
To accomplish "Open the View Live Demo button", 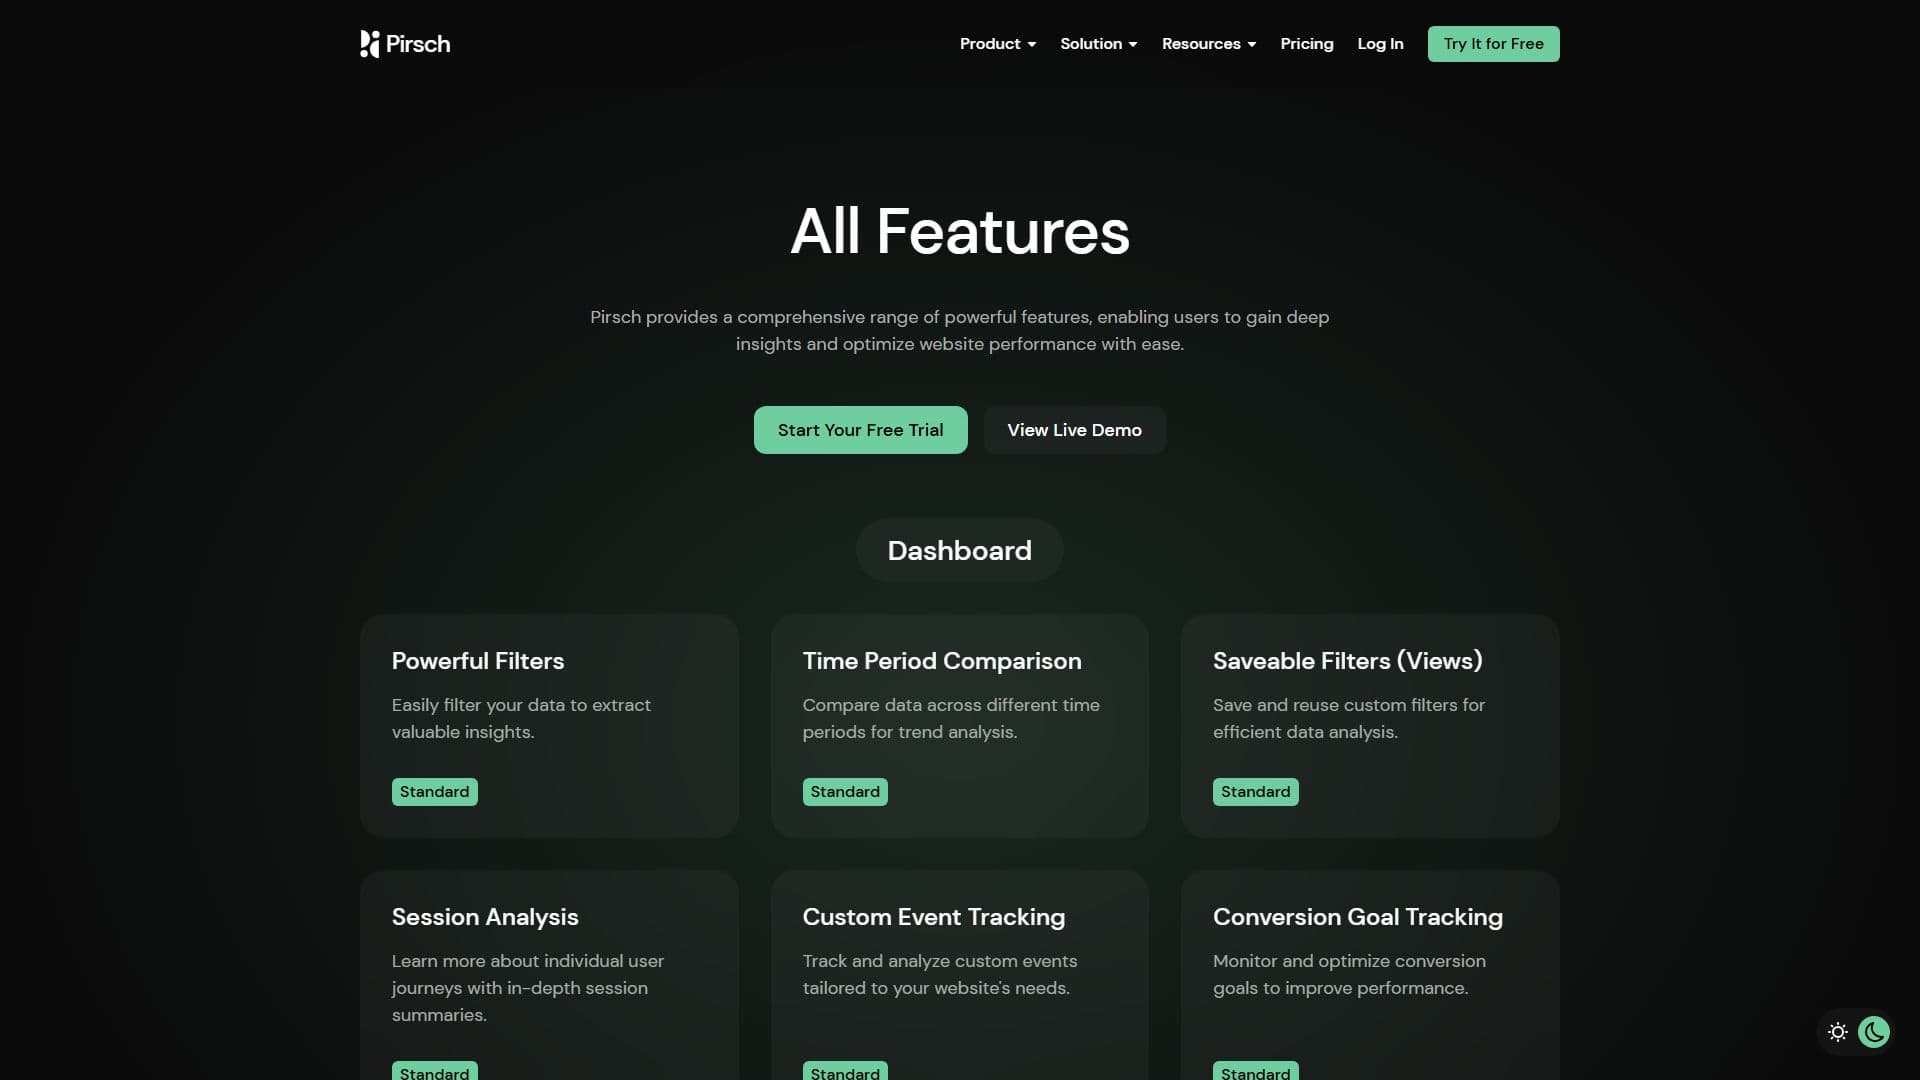I will (x=1075, y=430).
